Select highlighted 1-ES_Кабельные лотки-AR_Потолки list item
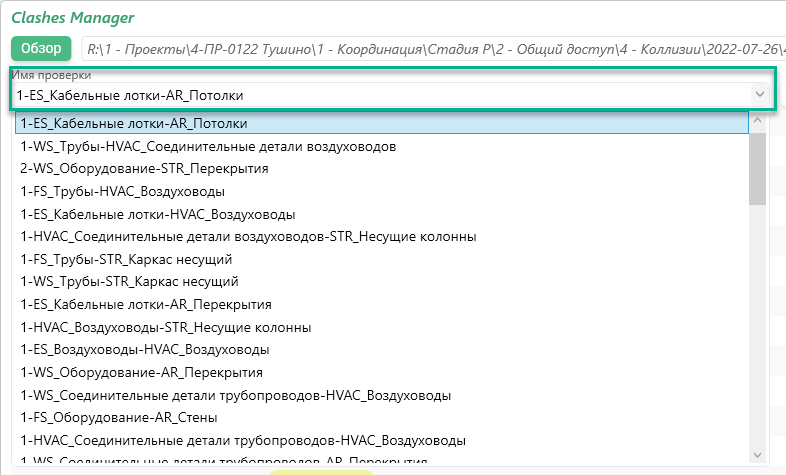Viewport: 786px width, 475px height. point(382,123)
